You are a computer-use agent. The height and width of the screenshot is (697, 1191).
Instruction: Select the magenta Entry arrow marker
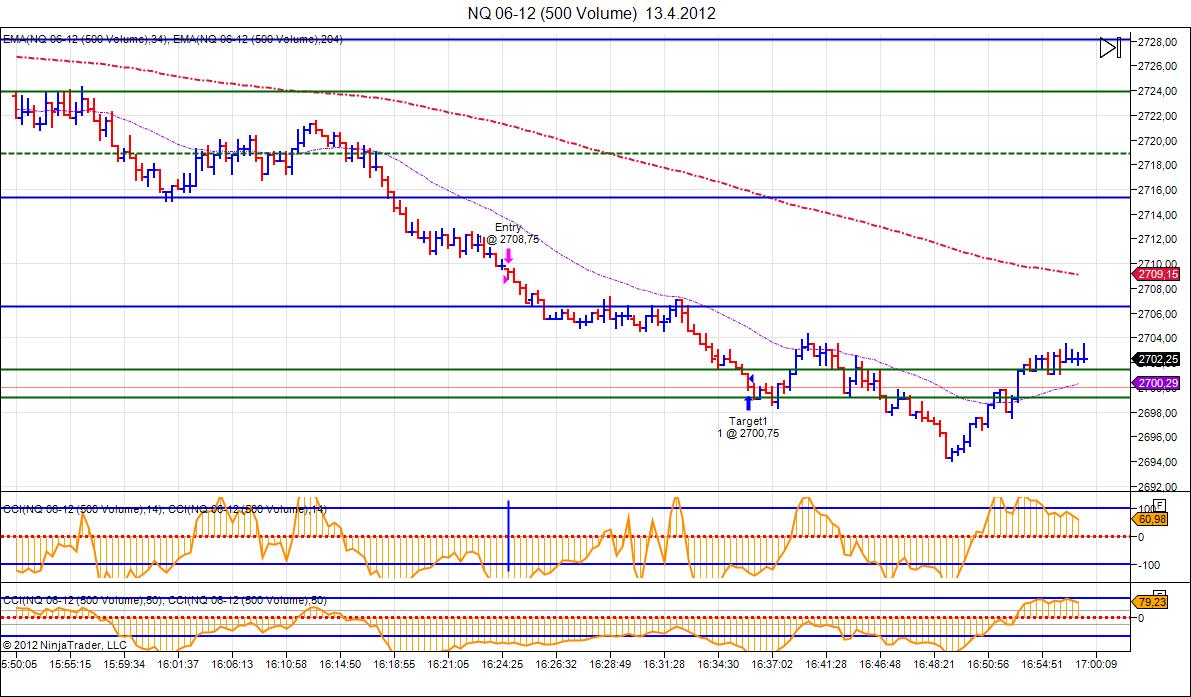coord(509,257)
